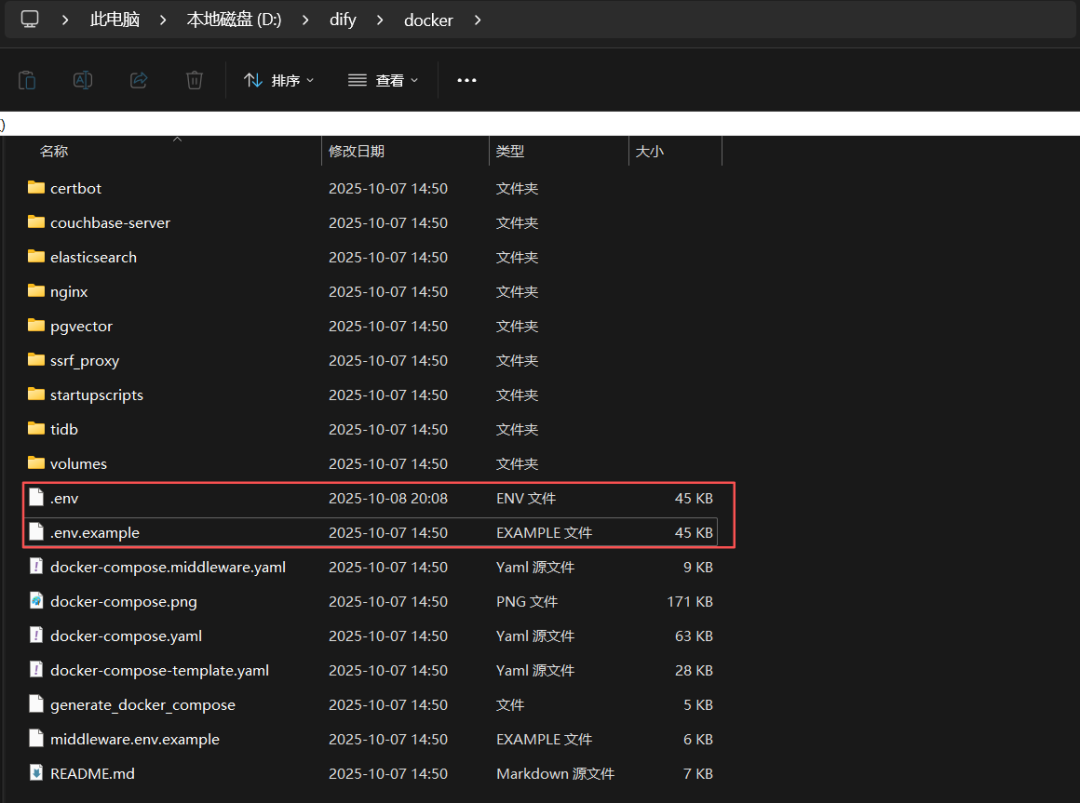Click the Rename icon on the toolbar
Viewport: 1080px width, 803px height.
click(x=83, y=80)
